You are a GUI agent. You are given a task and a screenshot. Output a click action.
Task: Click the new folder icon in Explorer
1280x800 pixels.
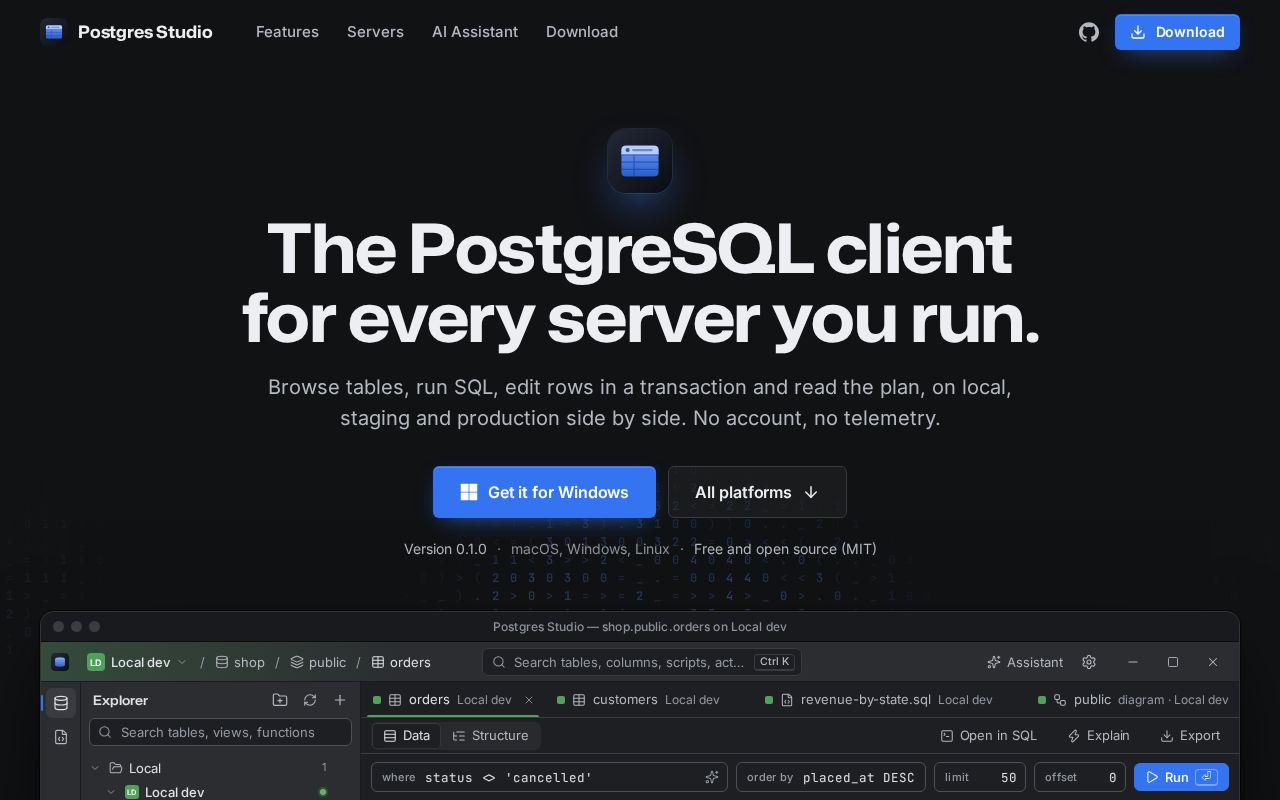pos(280,700)
